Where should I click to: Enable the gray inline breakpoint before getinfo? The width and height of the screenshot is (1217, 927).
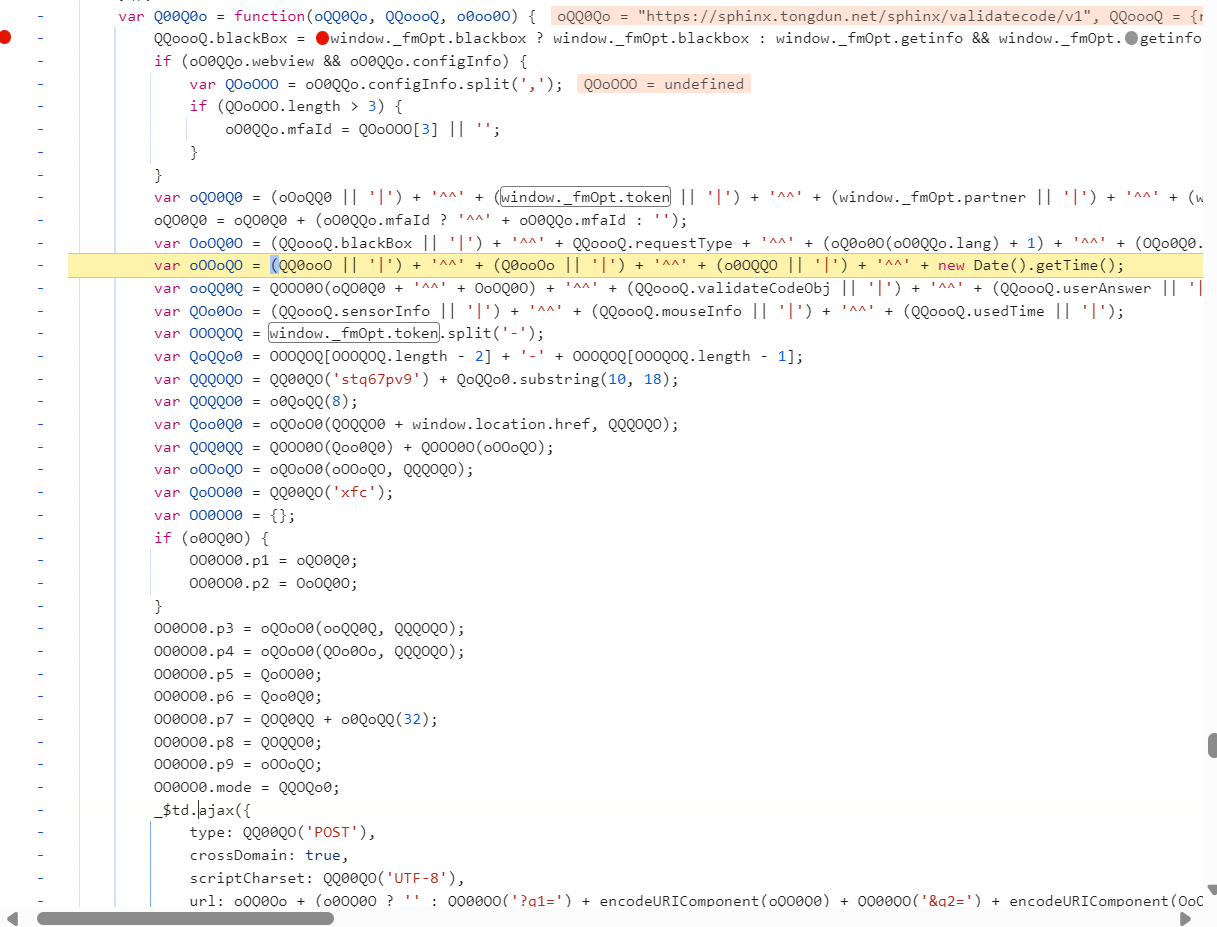(1131, 38)
